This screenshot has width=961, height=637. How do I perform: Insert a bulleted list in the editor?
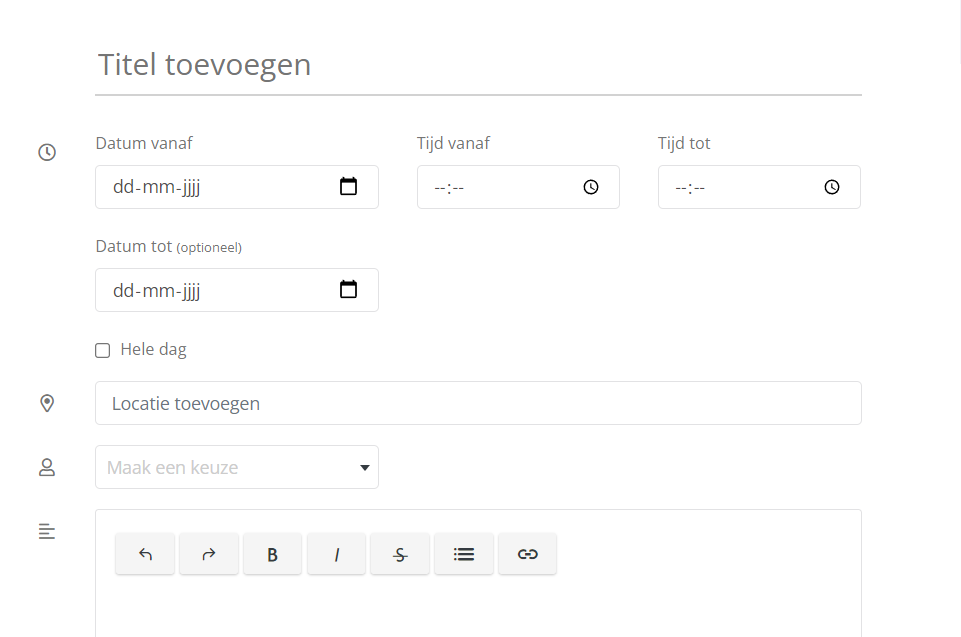464,554
